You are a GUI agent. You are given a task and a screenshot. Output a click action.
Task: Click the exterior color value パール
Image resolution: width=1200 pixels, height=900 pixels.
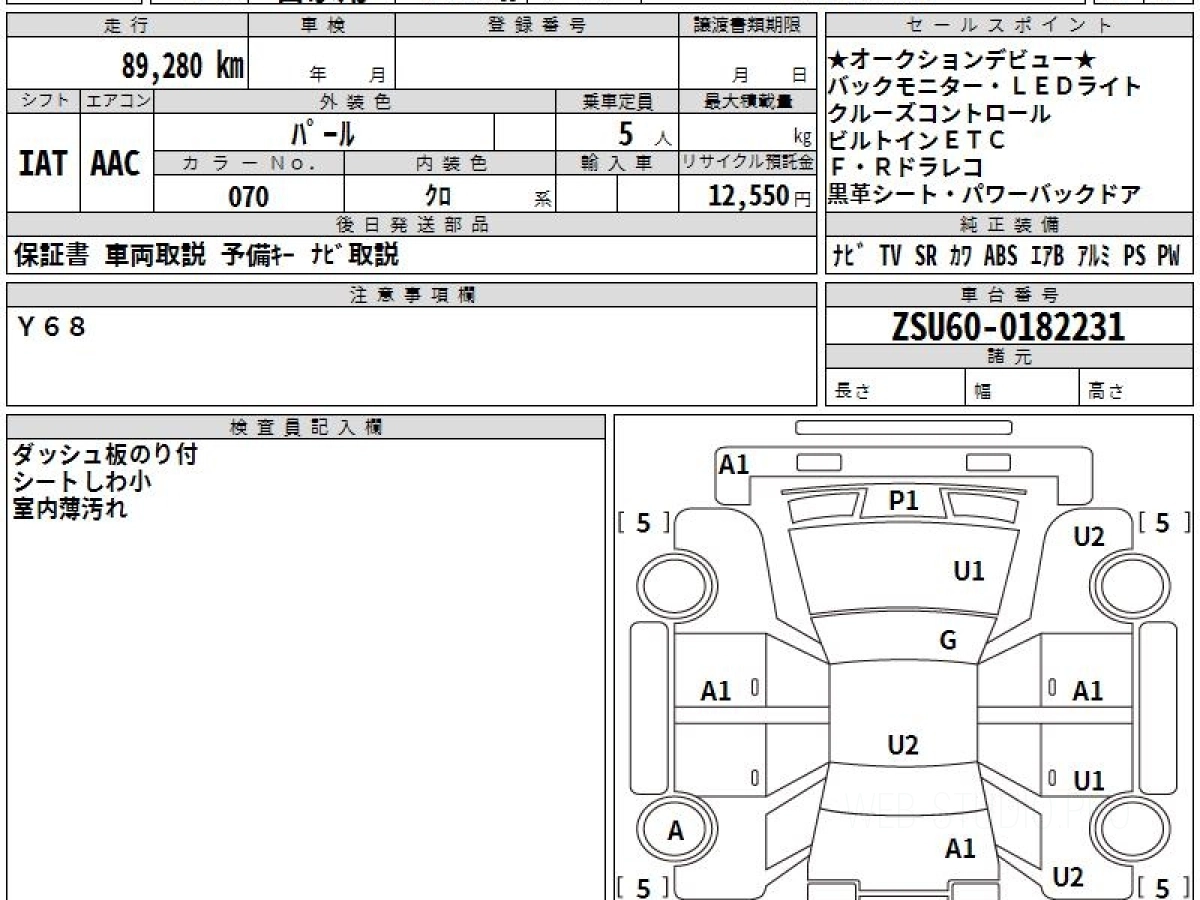[x=323, y=132]
